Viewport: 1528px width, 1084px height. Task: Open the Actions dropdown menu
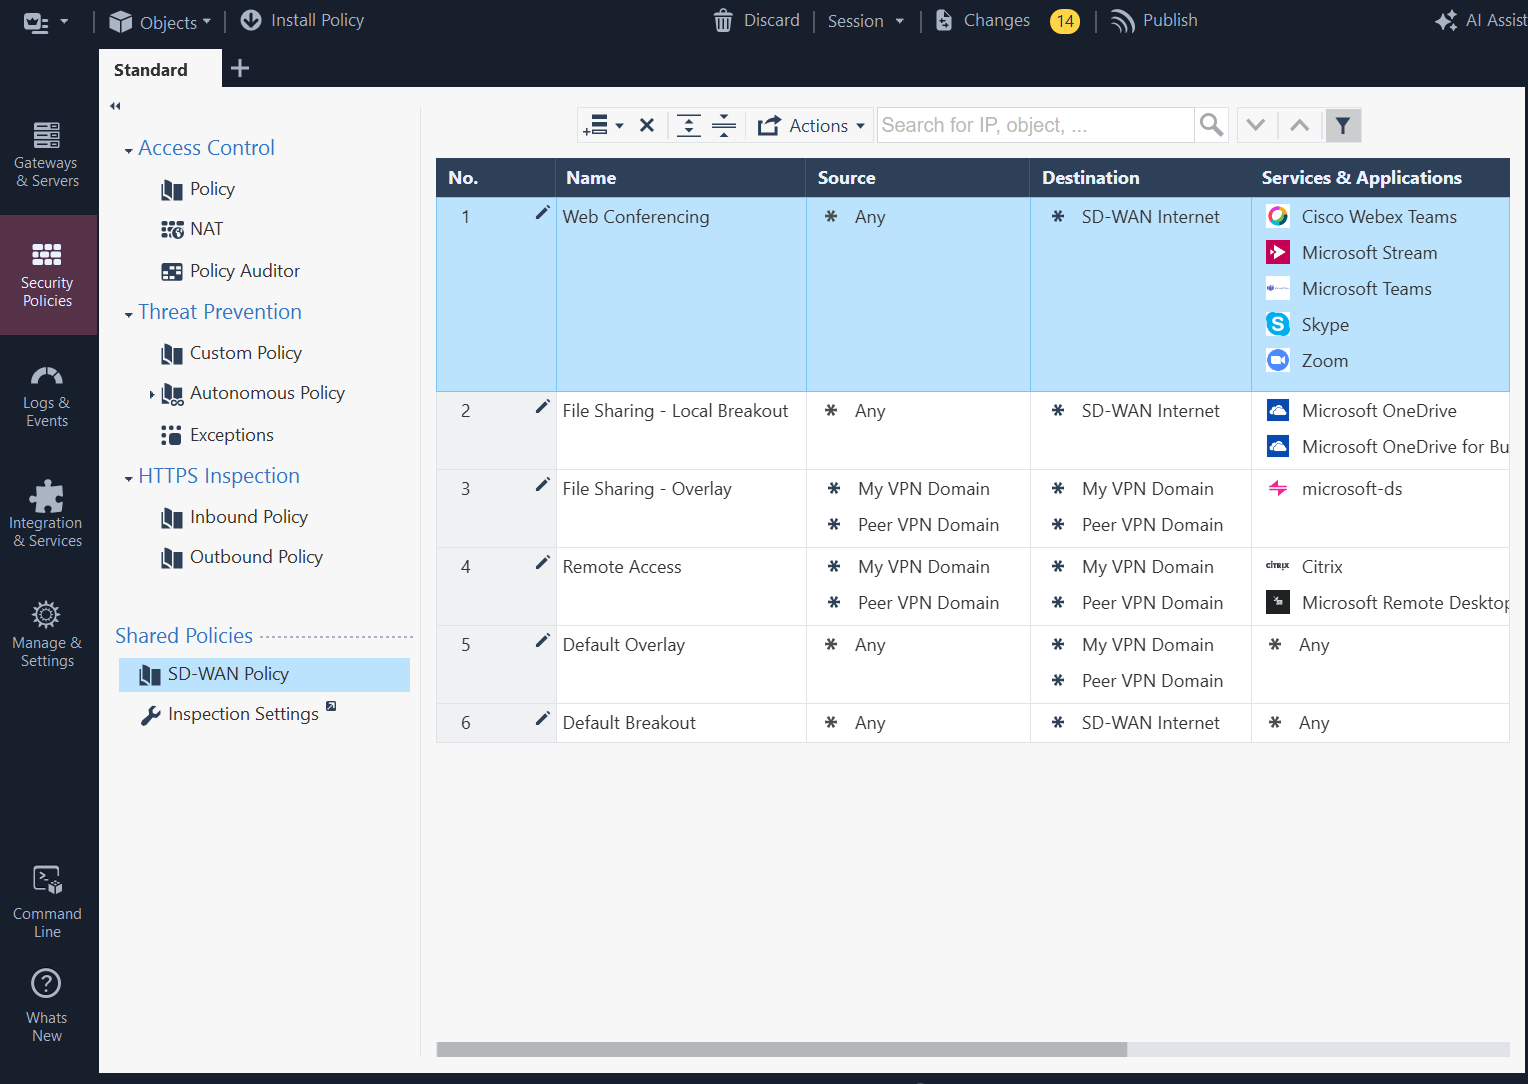point(811,125)
